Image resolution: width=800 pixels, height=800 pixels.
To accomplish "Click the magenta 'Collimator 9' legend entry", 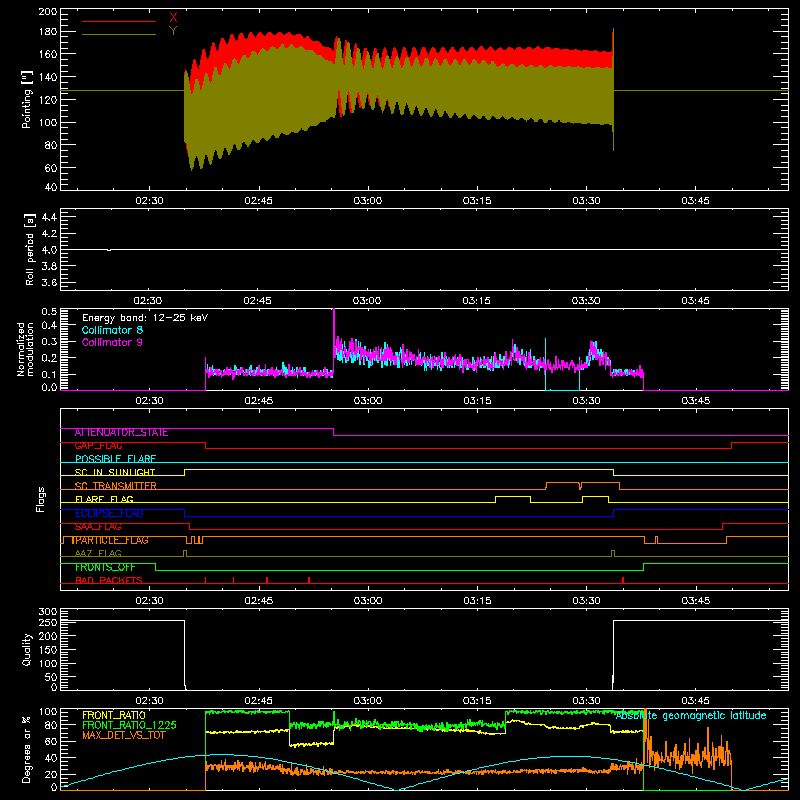I will [112, 342].
